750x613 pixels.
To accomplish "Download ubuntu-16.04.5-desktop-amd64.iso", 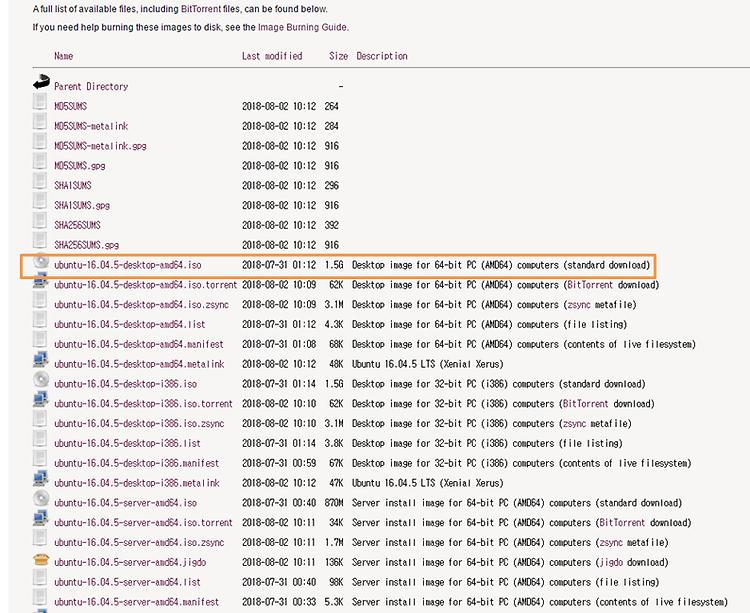I will tap(128, 265).
